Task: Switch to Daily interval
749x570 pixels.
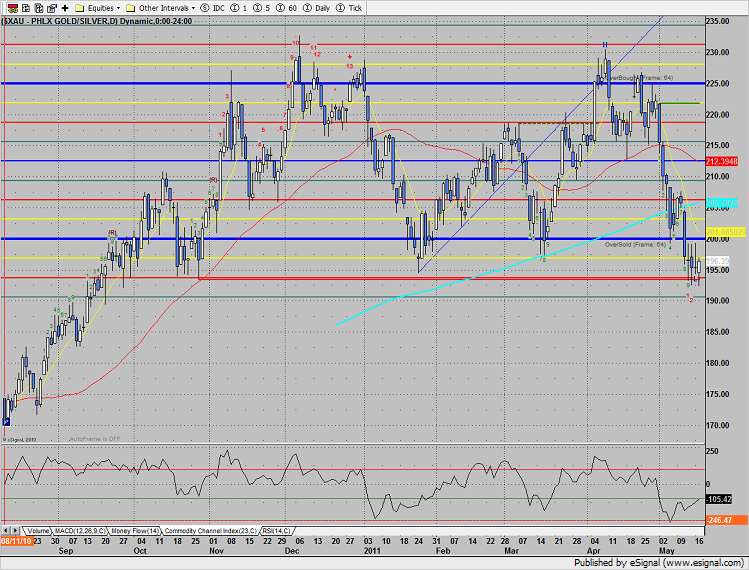Action: click(x=317, y=8)
